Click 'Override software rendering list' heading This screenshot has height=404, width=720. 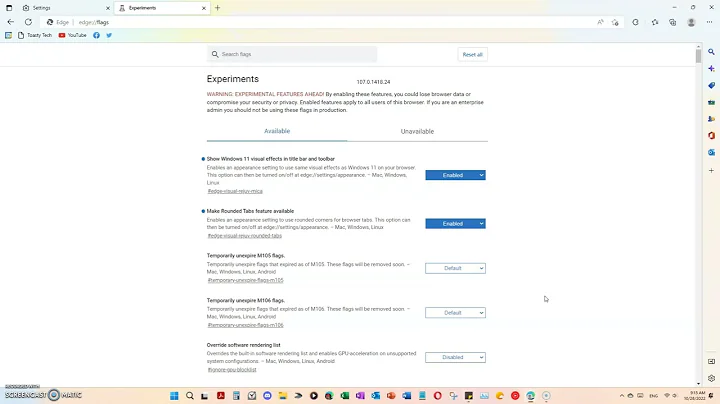pyautogui.click(x=243, y=345)
